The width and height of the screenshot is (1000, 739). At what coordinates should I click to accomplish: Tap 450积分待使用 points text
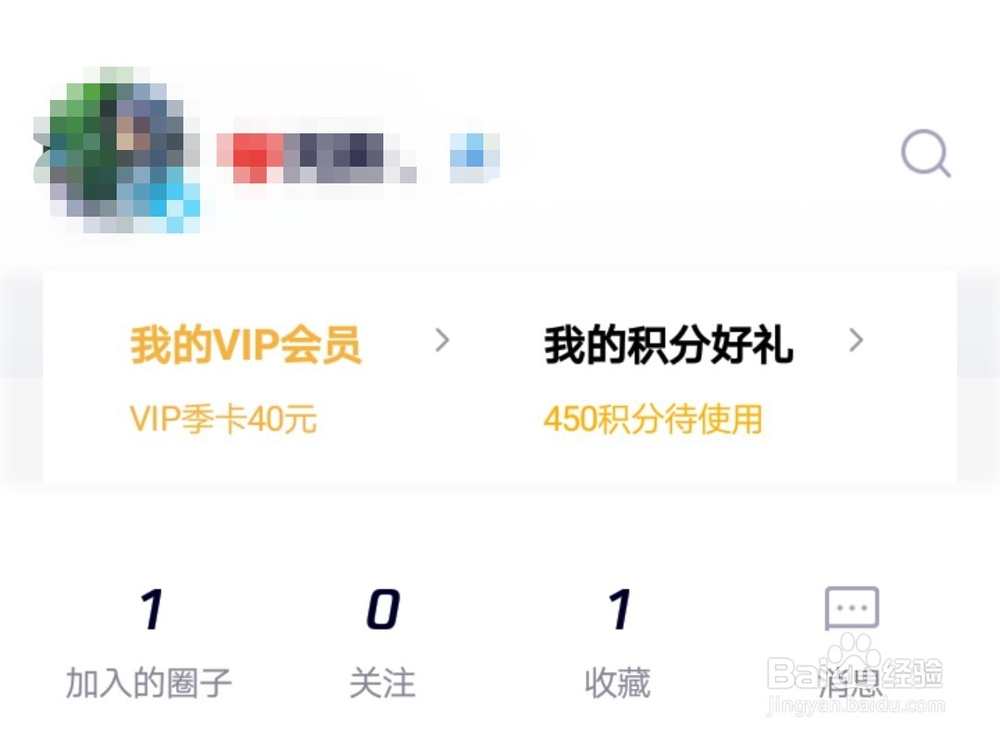pyautogui.click(x=653, y=420)
